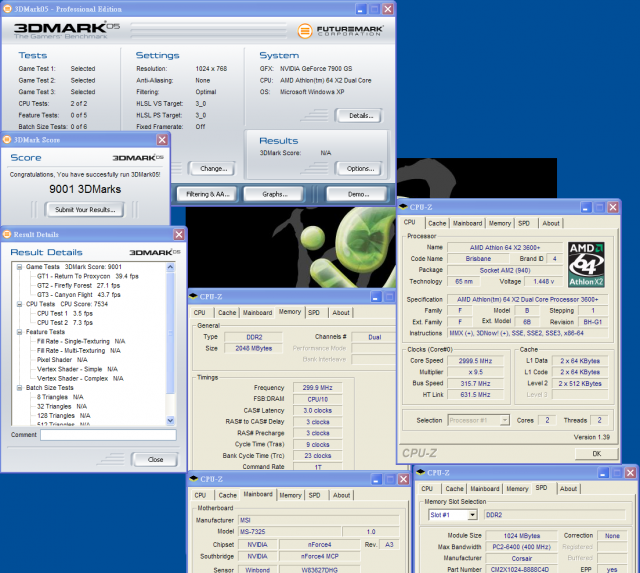Open the Processor #1 selection dropdown
This screenshot has width=640, height=573.
tap(505, 420)
